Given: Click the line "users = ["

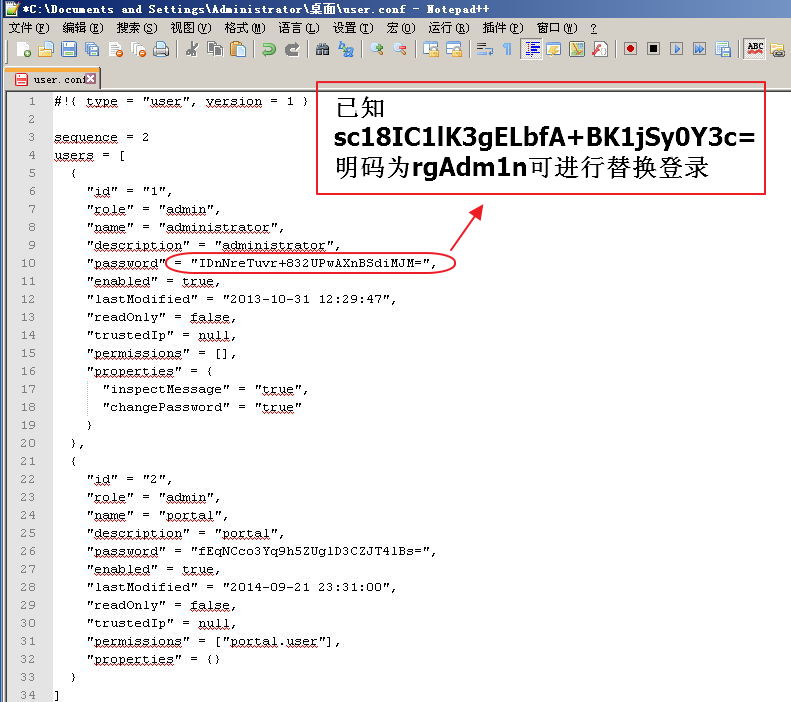Looking at the screenshot, I should (90, 155).
